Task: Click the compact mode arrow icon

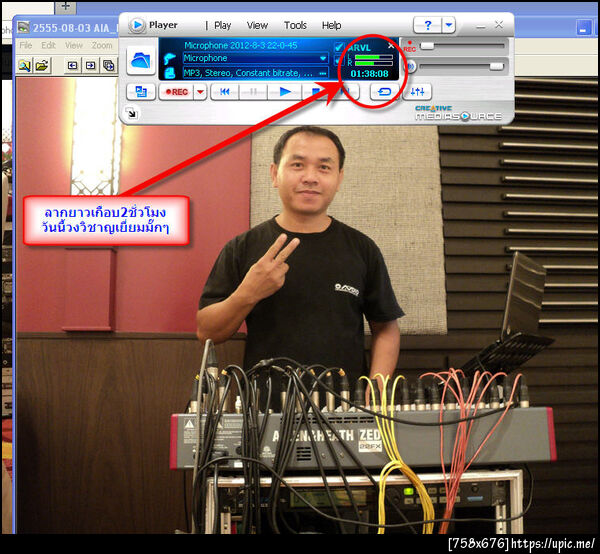Action: click(131, 114)
